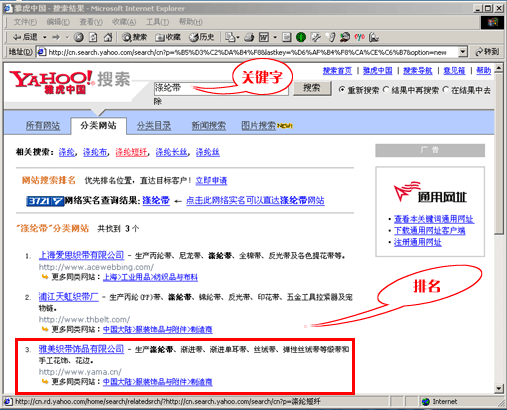The height and width of the screenshot is (410, 507).
Task: Open the Favorites (收藏) toolbar pane
Action: [168, 37]
